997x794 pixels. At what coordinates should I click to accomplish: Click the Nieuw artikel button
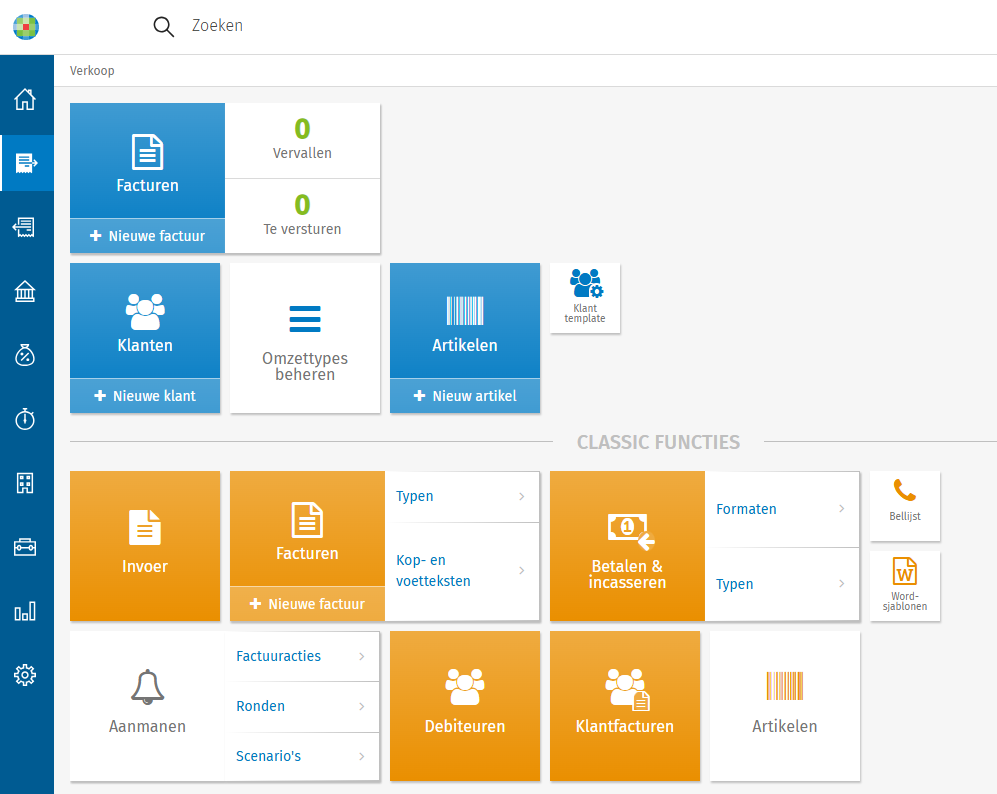point(465,396)
